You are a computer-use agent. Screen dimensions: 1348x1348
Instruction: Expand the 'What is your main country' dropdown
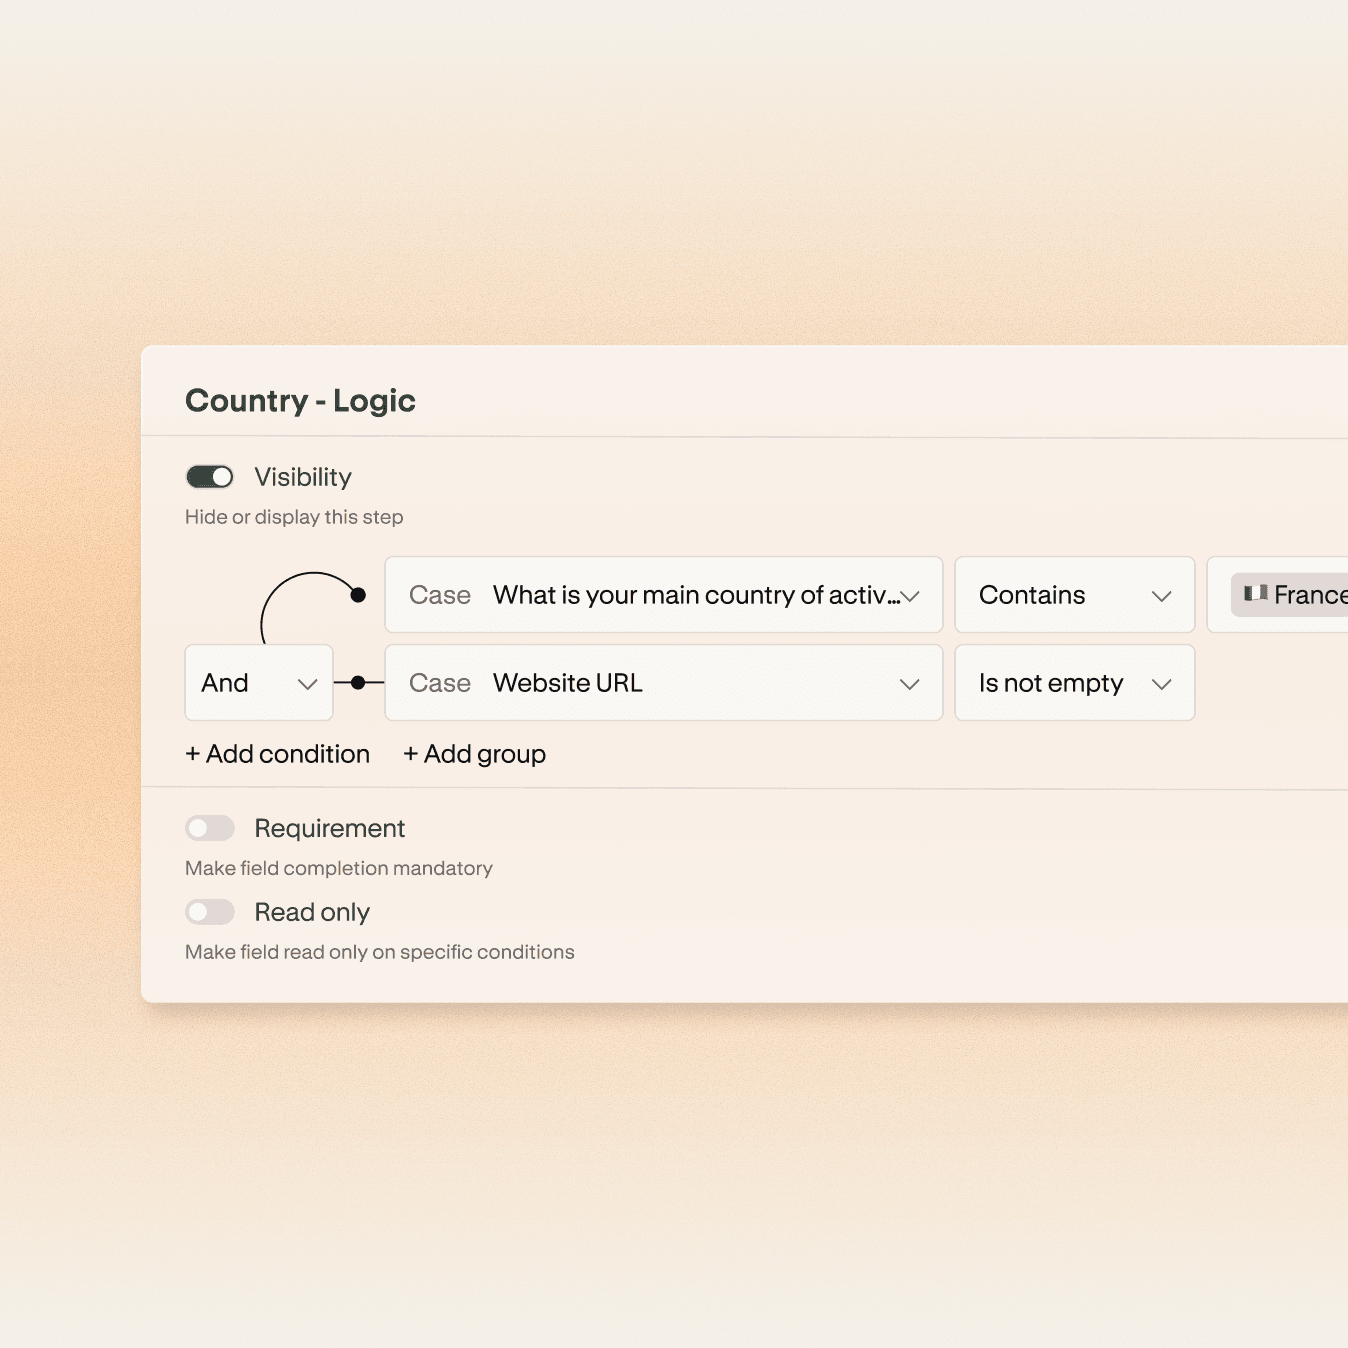coord(664,595)
